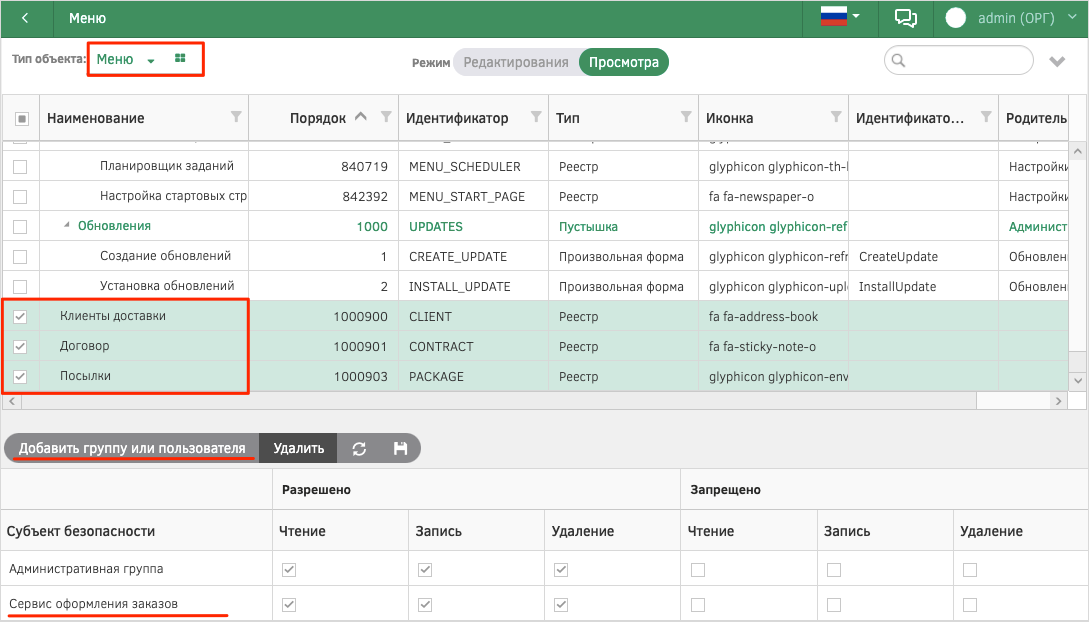Open filter for Наименование column
1089x622 pixels.
click(236, 117)
